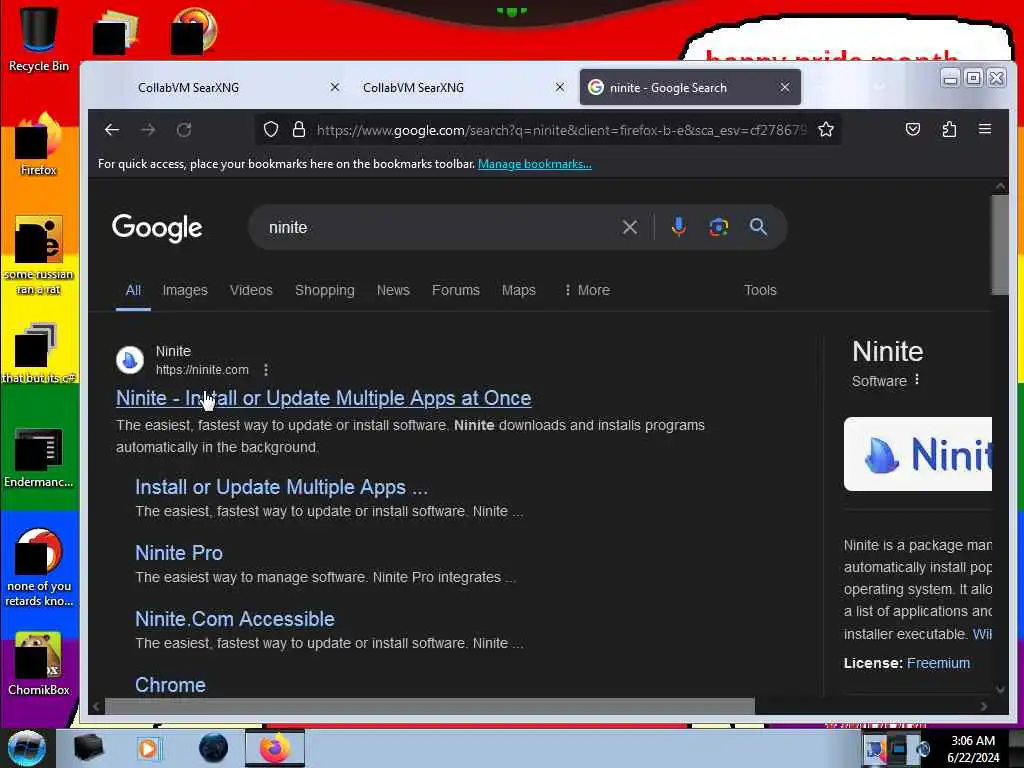Click the Firefox address bar URL

[562, 130]
